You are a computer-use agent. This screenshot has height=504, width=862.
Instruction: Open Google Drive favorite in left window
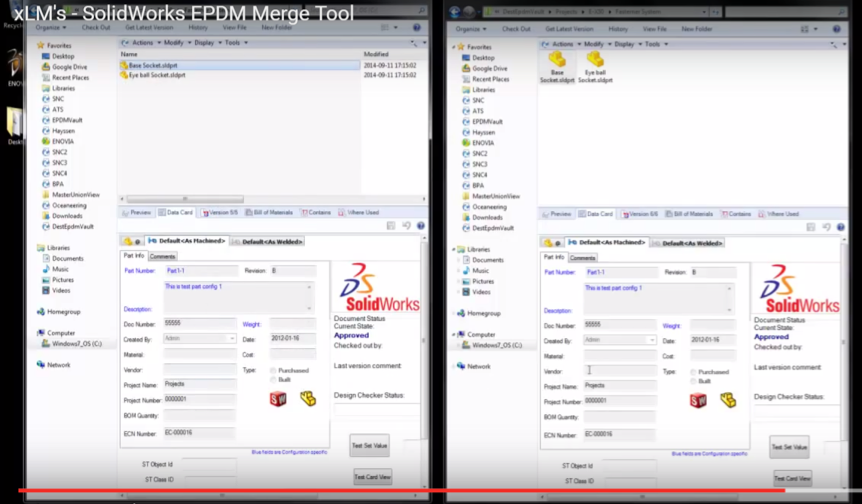[x=69, y=67]
